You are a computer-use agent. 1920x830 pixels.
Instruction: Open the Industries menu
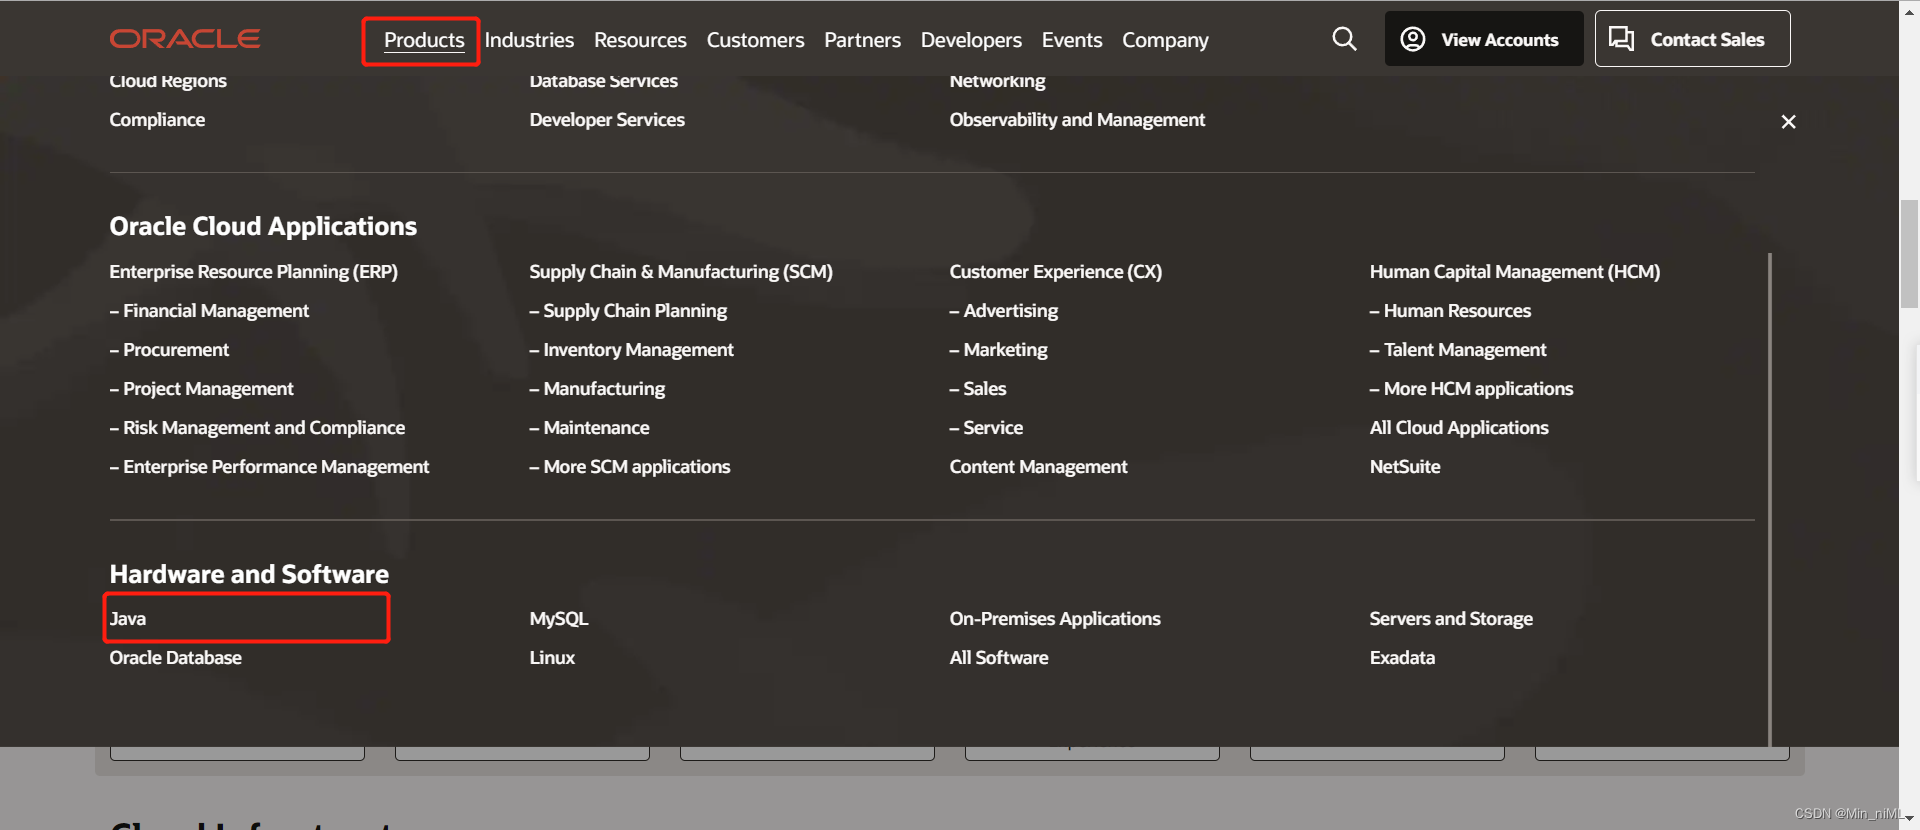point(529,40)
